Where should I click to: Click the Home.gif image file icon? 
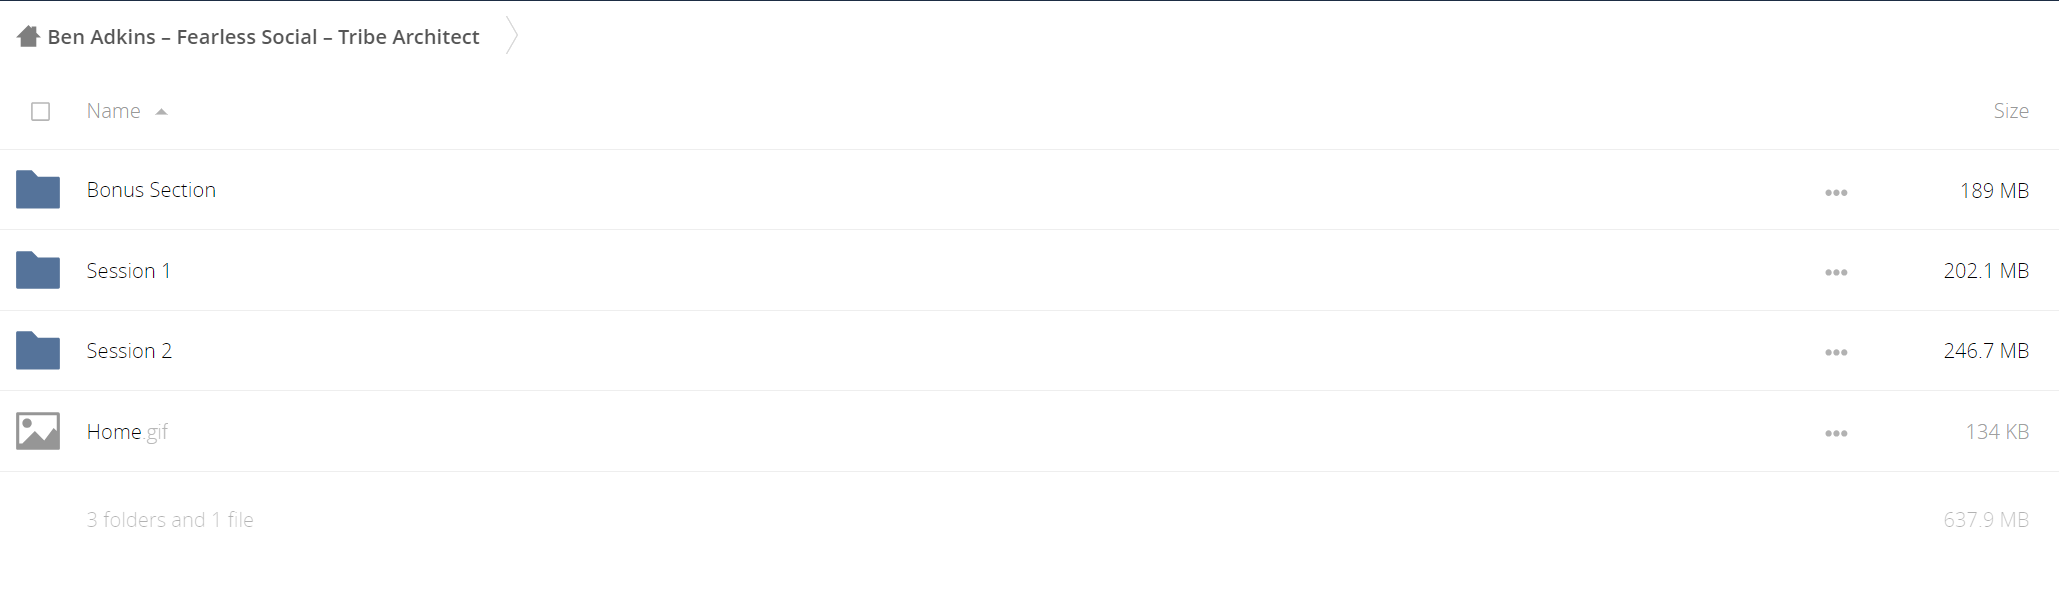click(38, 431)
